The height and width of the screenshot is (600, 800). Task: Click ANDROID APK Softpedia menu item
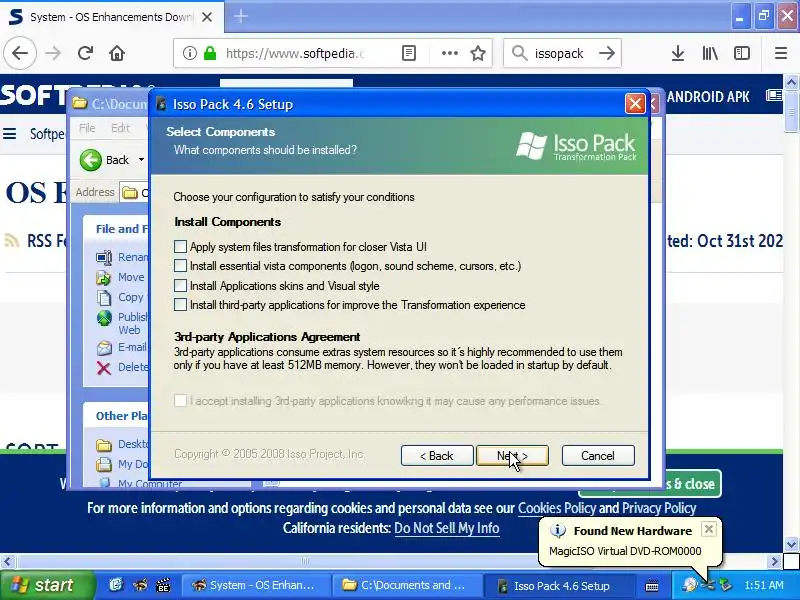tap(708, 97)
